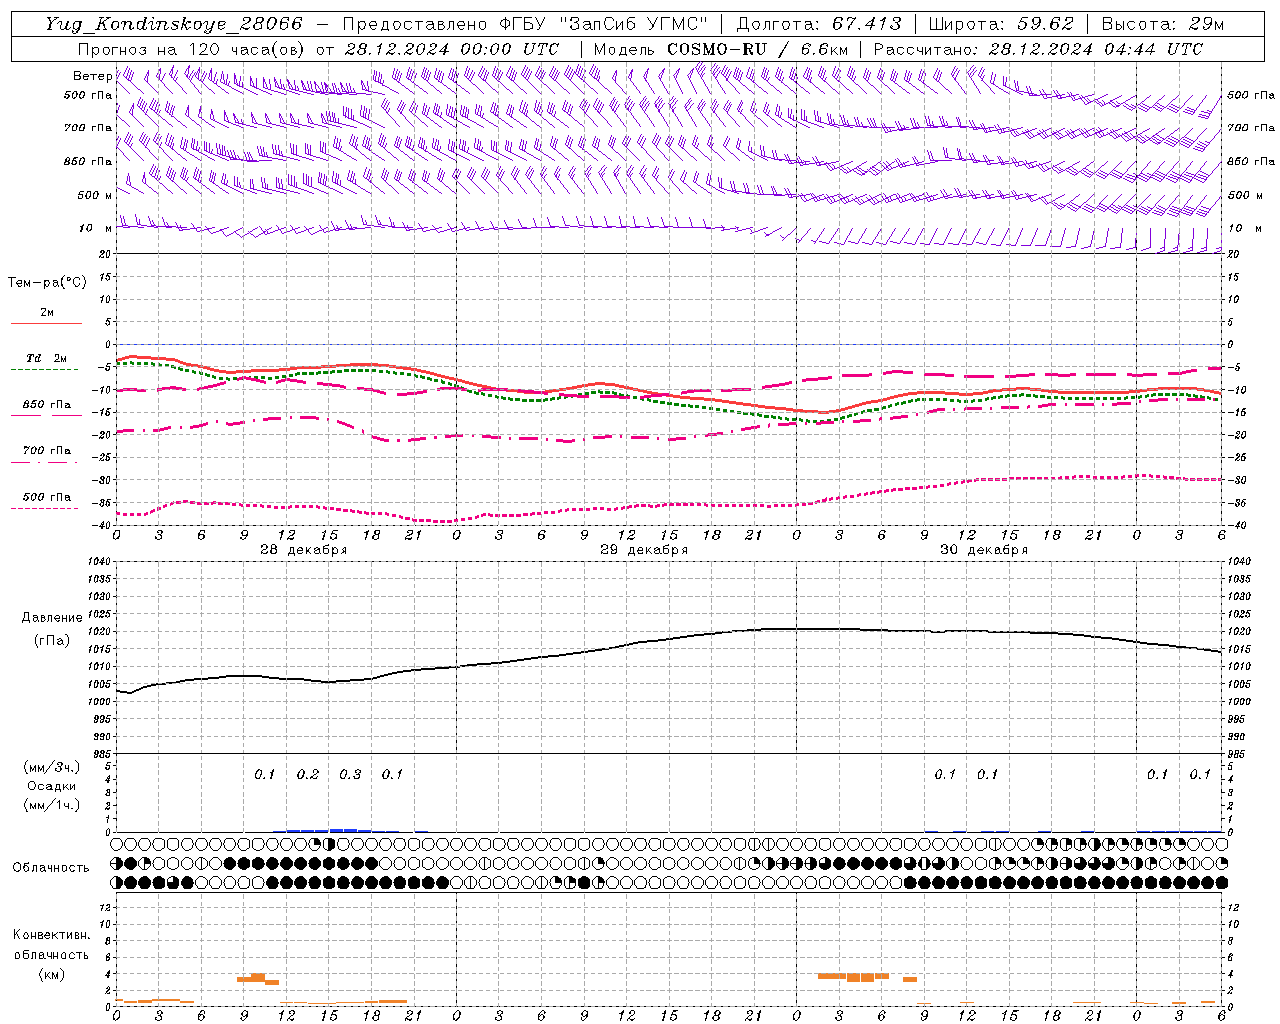Select the station title Yug_Kondinskoye_28066
This screenshot has width=1280, height=1024.
(173, 24)
